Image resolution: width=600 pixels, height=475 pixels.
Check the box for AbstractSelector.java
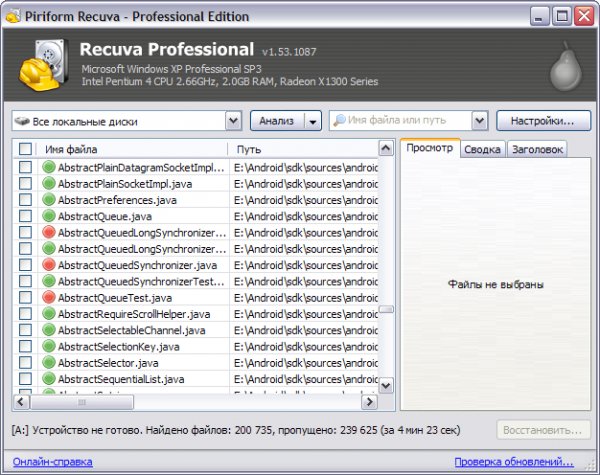tap(25, 362)
